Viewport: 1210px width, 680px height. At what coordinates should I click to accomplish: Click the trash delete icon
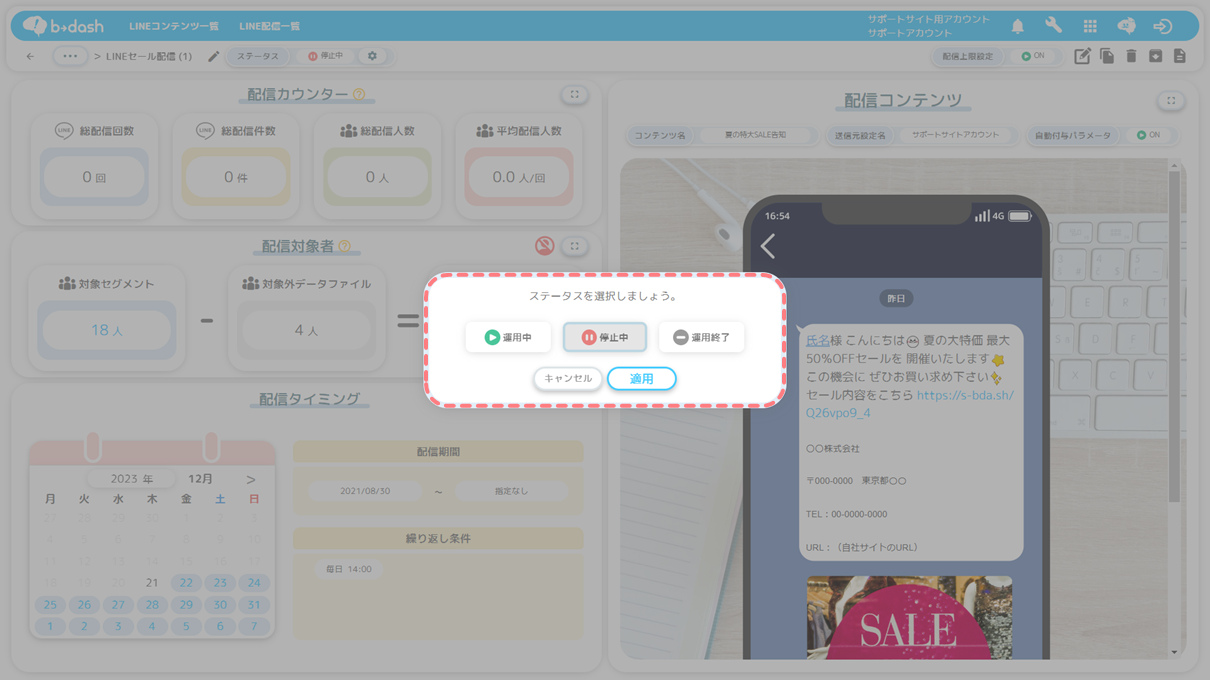click(1131, 56)
